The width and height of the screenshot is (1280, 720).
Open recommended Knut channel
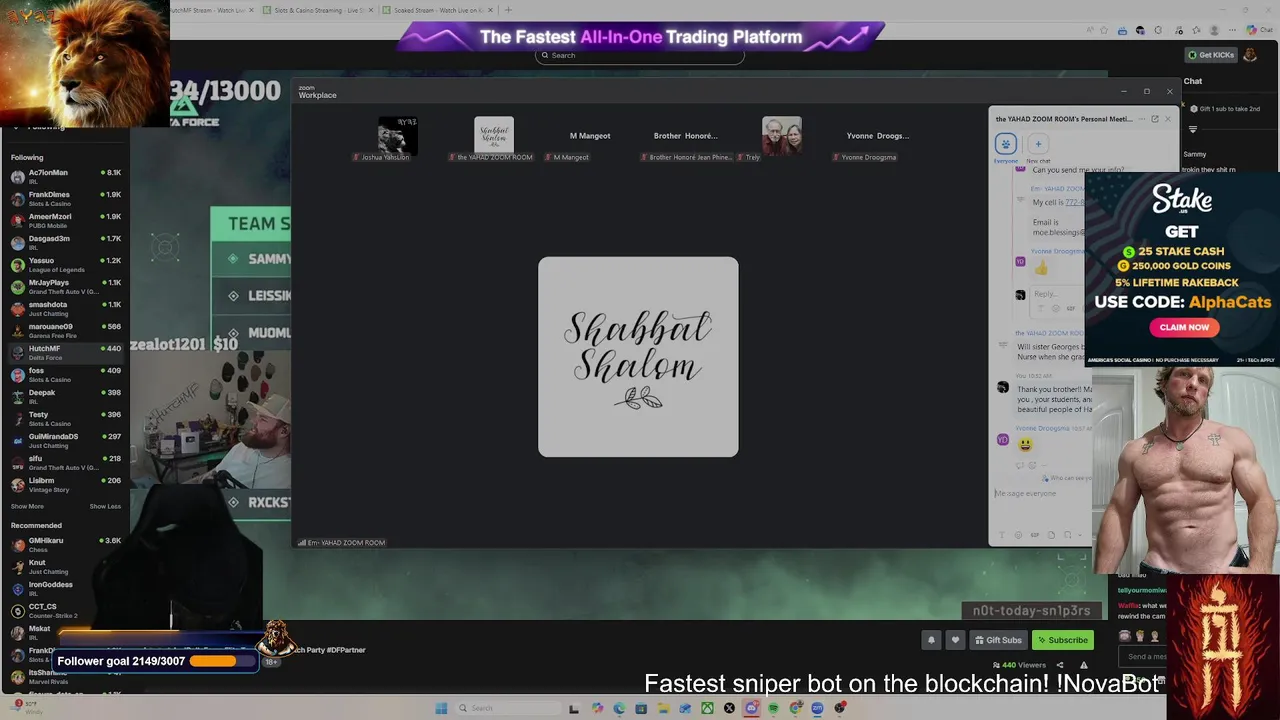click(x=65, y=567)
